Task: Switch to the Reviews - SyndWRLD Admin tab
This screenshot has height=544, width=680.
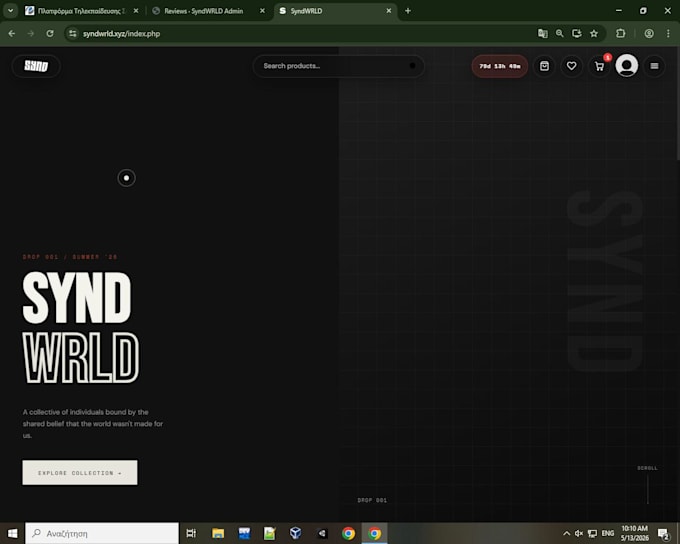Action: pos(204,11)
